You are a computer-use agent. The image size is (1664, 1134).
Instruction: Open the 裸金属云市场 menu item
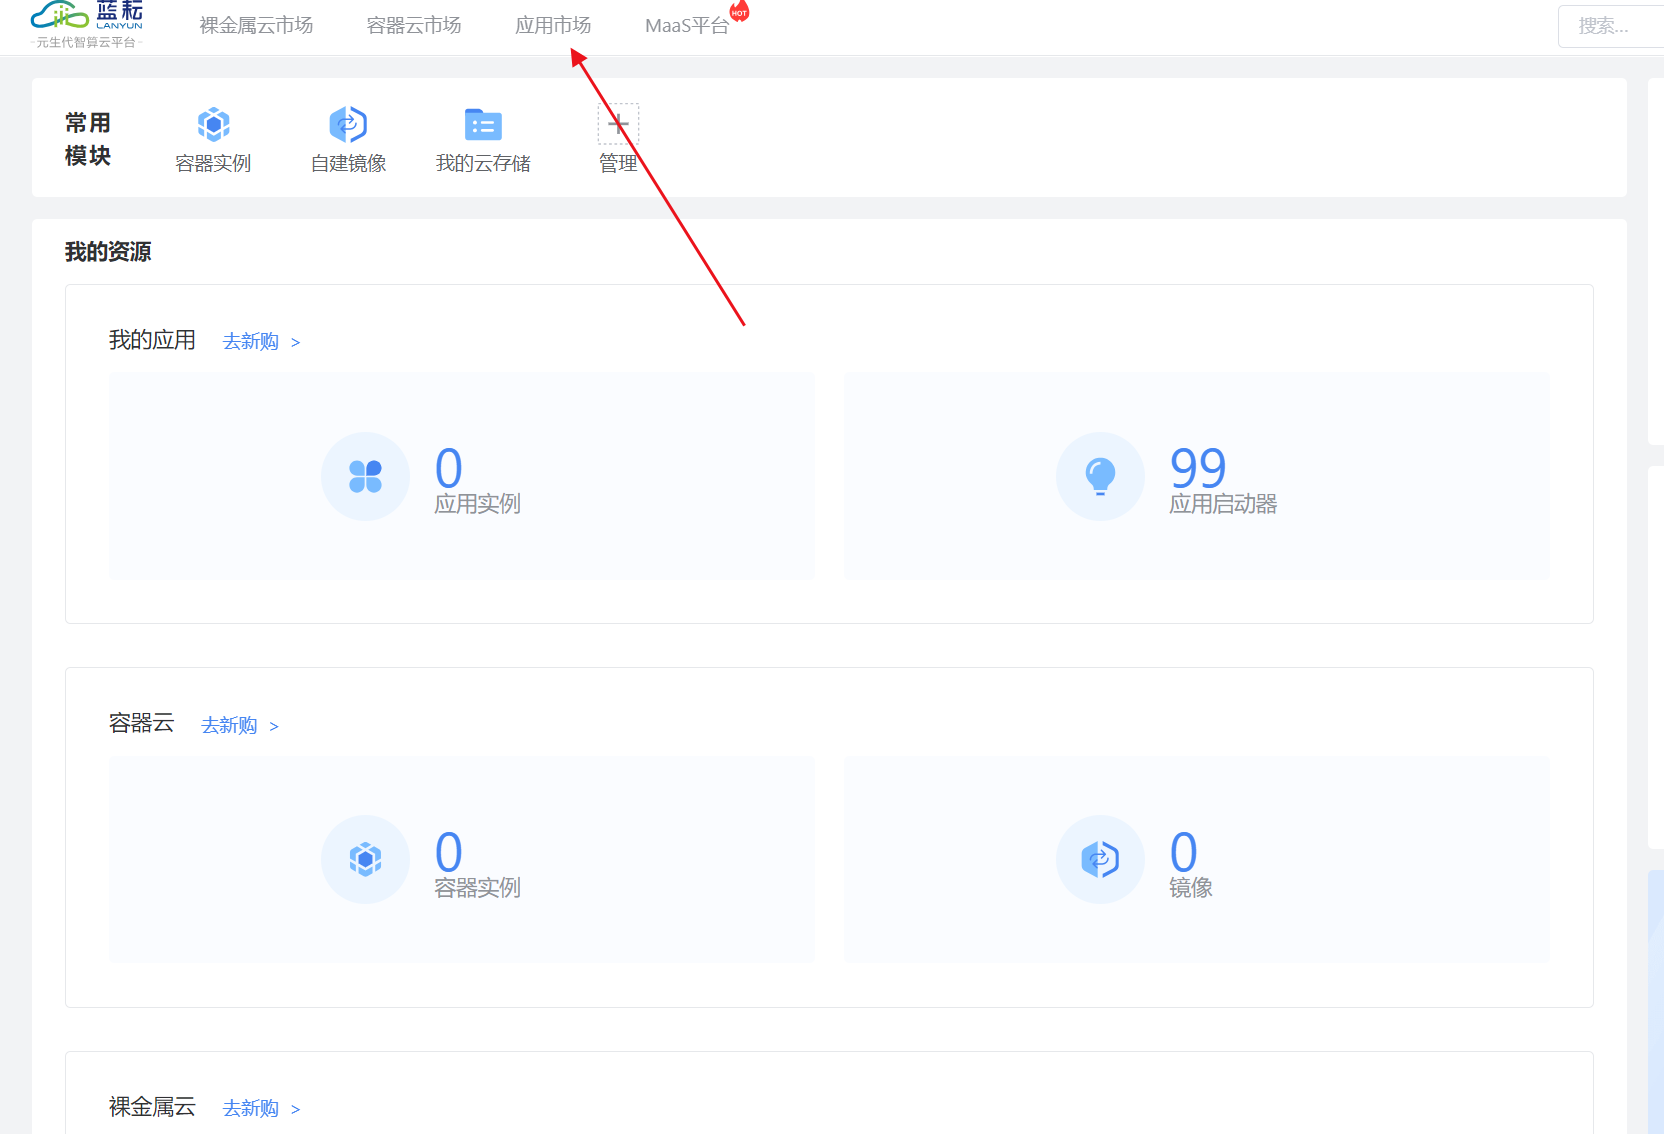click(x=256, y=26)
